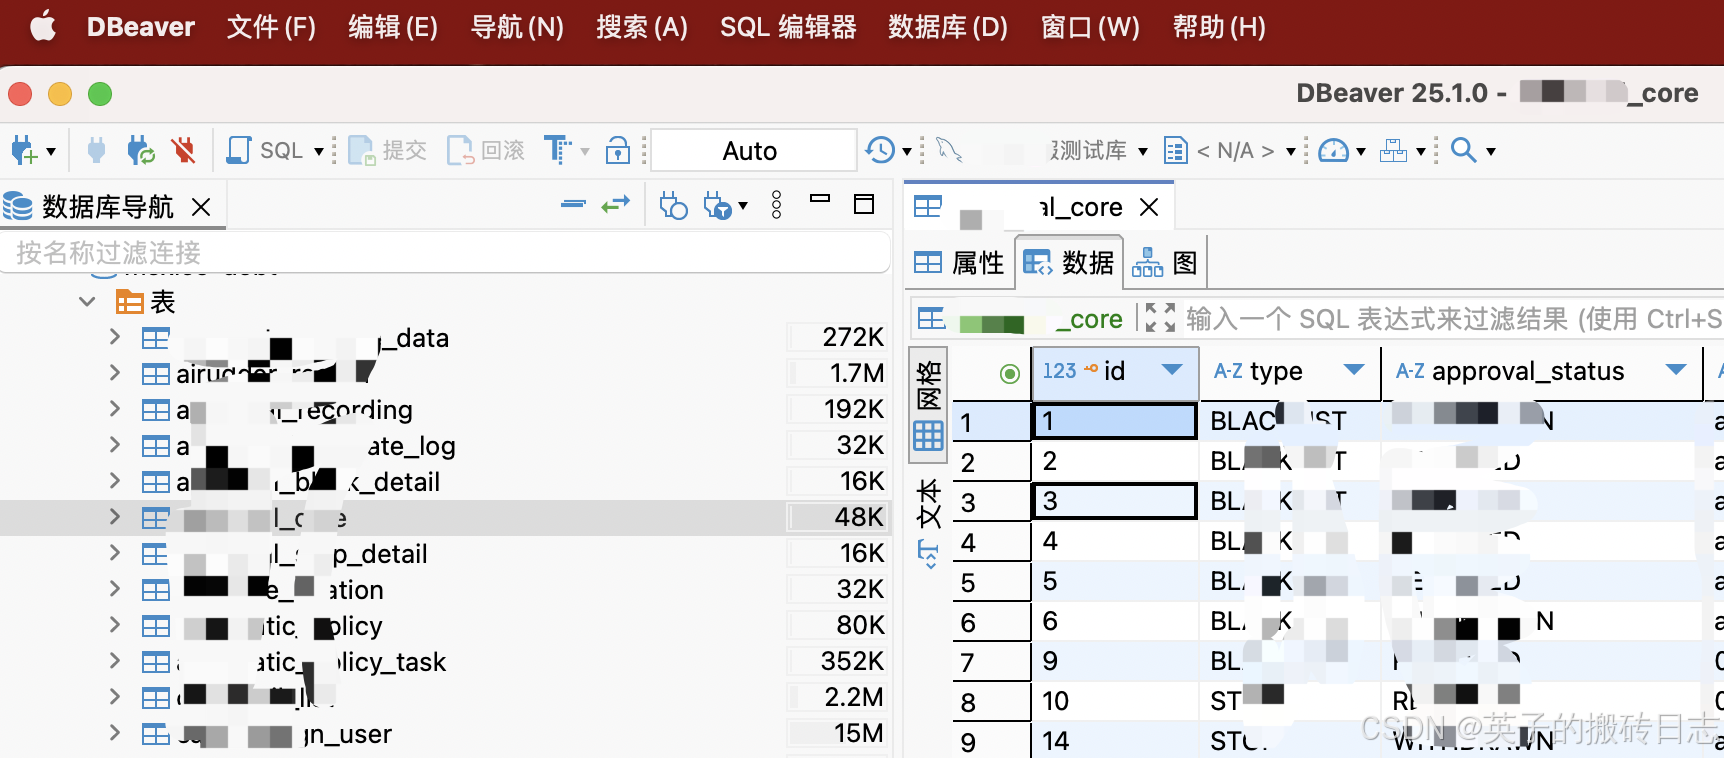Click row number 7 header
The image size is (1724, 758).
pyautogui.click(x=990, y=662)
